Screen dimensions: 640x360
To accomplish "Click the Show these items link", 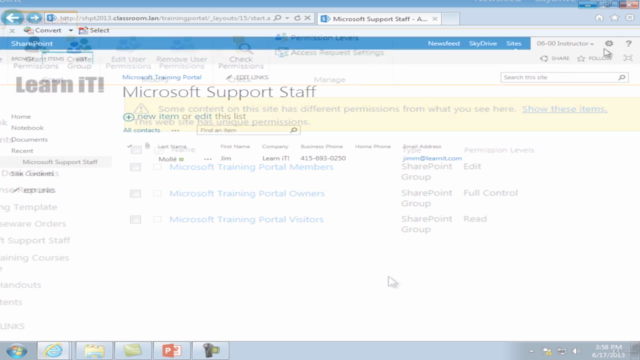I will pos(564,109).
